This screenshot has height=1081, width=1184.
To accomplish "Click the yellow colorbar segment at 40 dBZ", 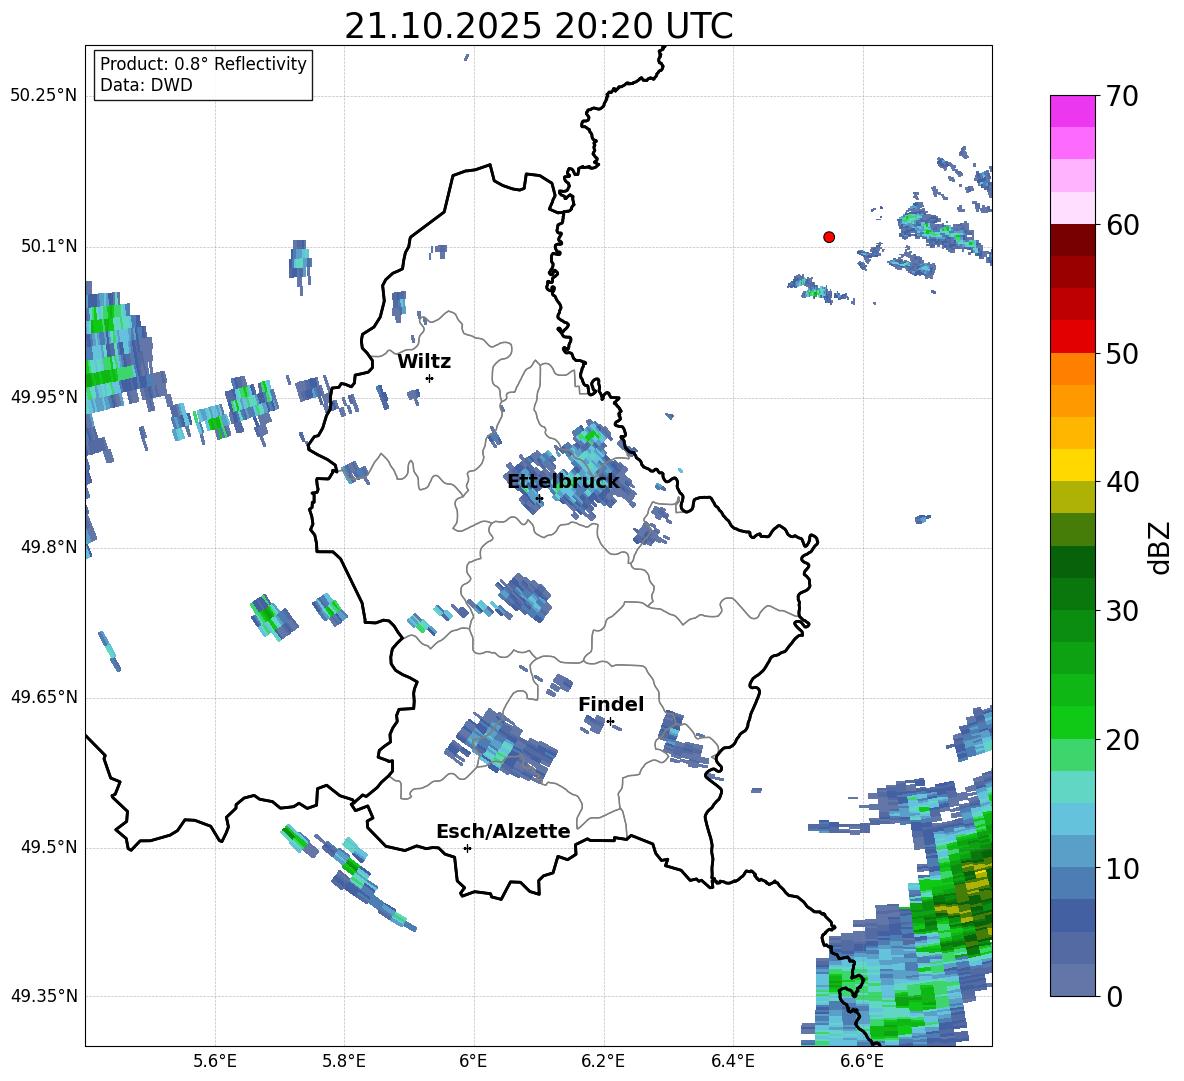I will [x=1072, y=465].
